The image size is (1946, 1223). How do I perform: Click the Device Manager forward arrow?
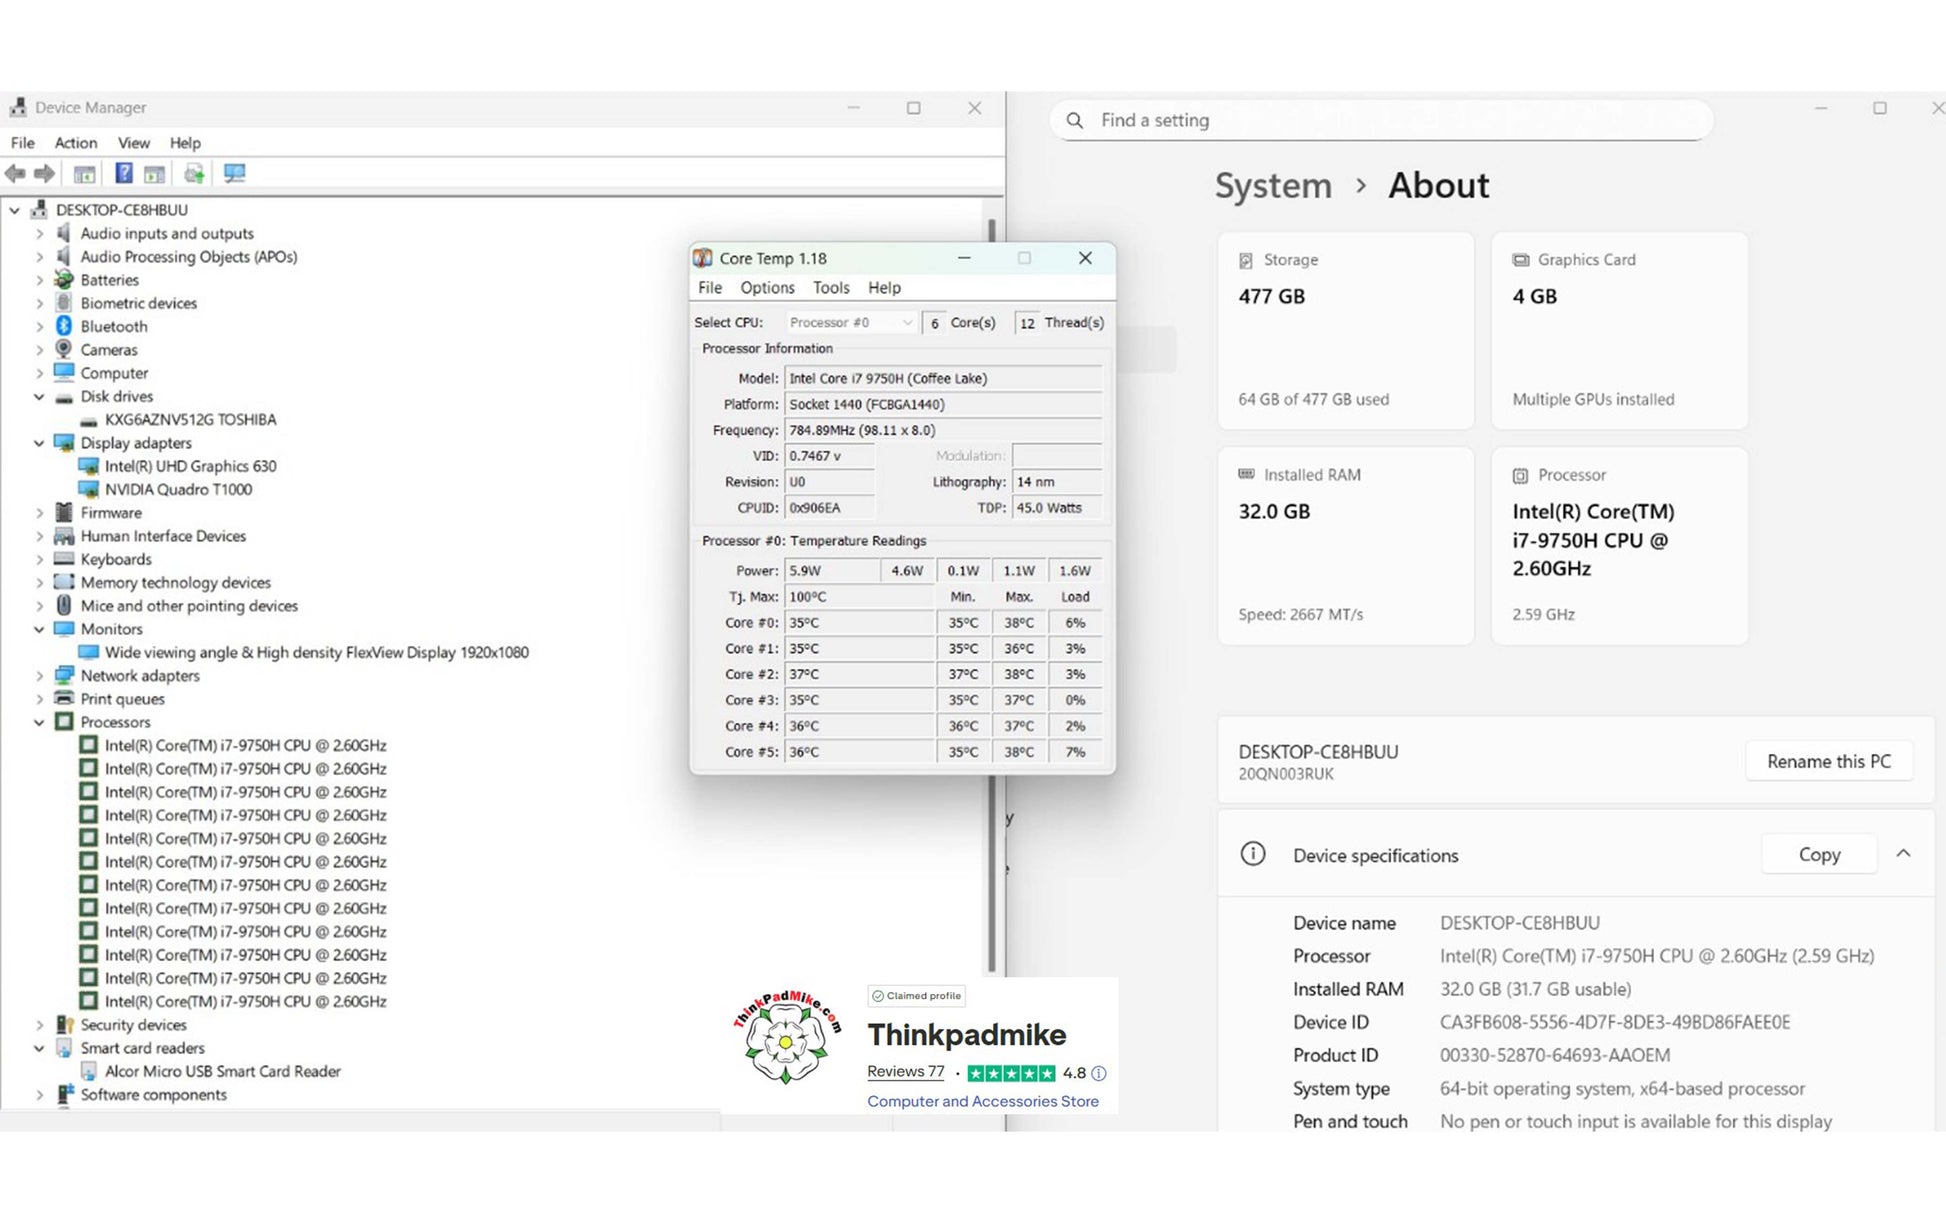click(x=45, y=174)
